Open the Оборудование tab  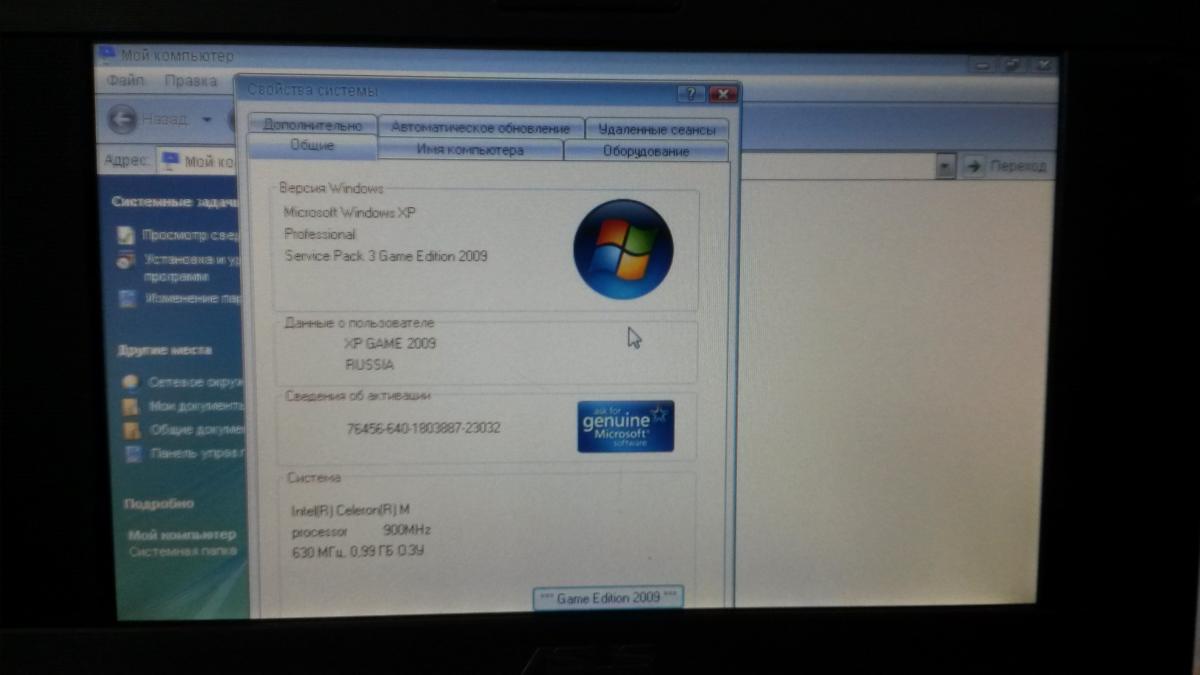646,151
